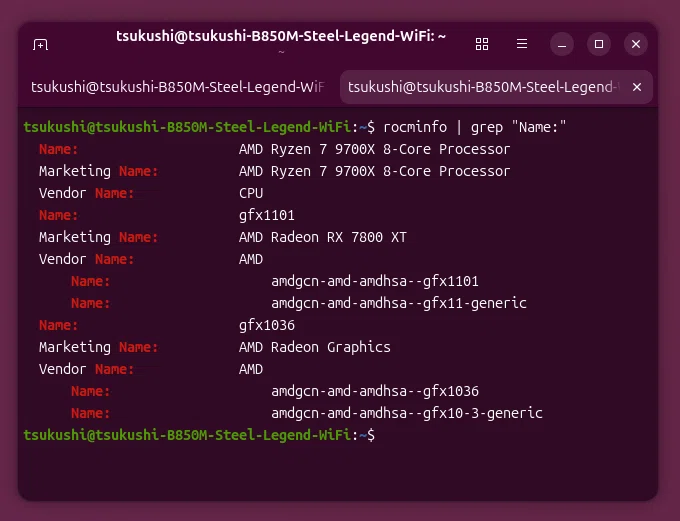The image size is (680, 521).
Task: Switch to the first terminal tab
Action: (177, 87)
